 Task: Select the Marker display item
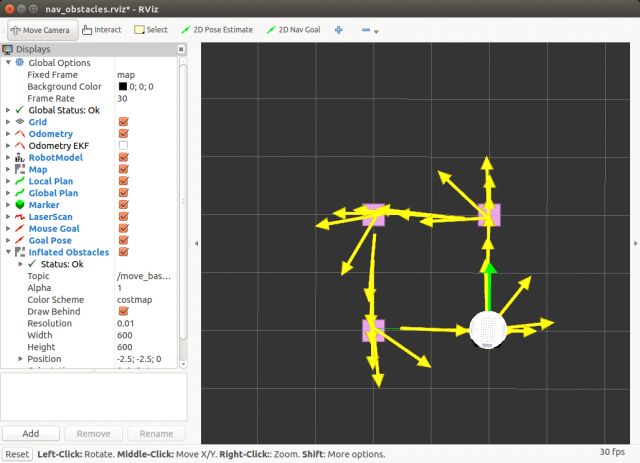44,205
